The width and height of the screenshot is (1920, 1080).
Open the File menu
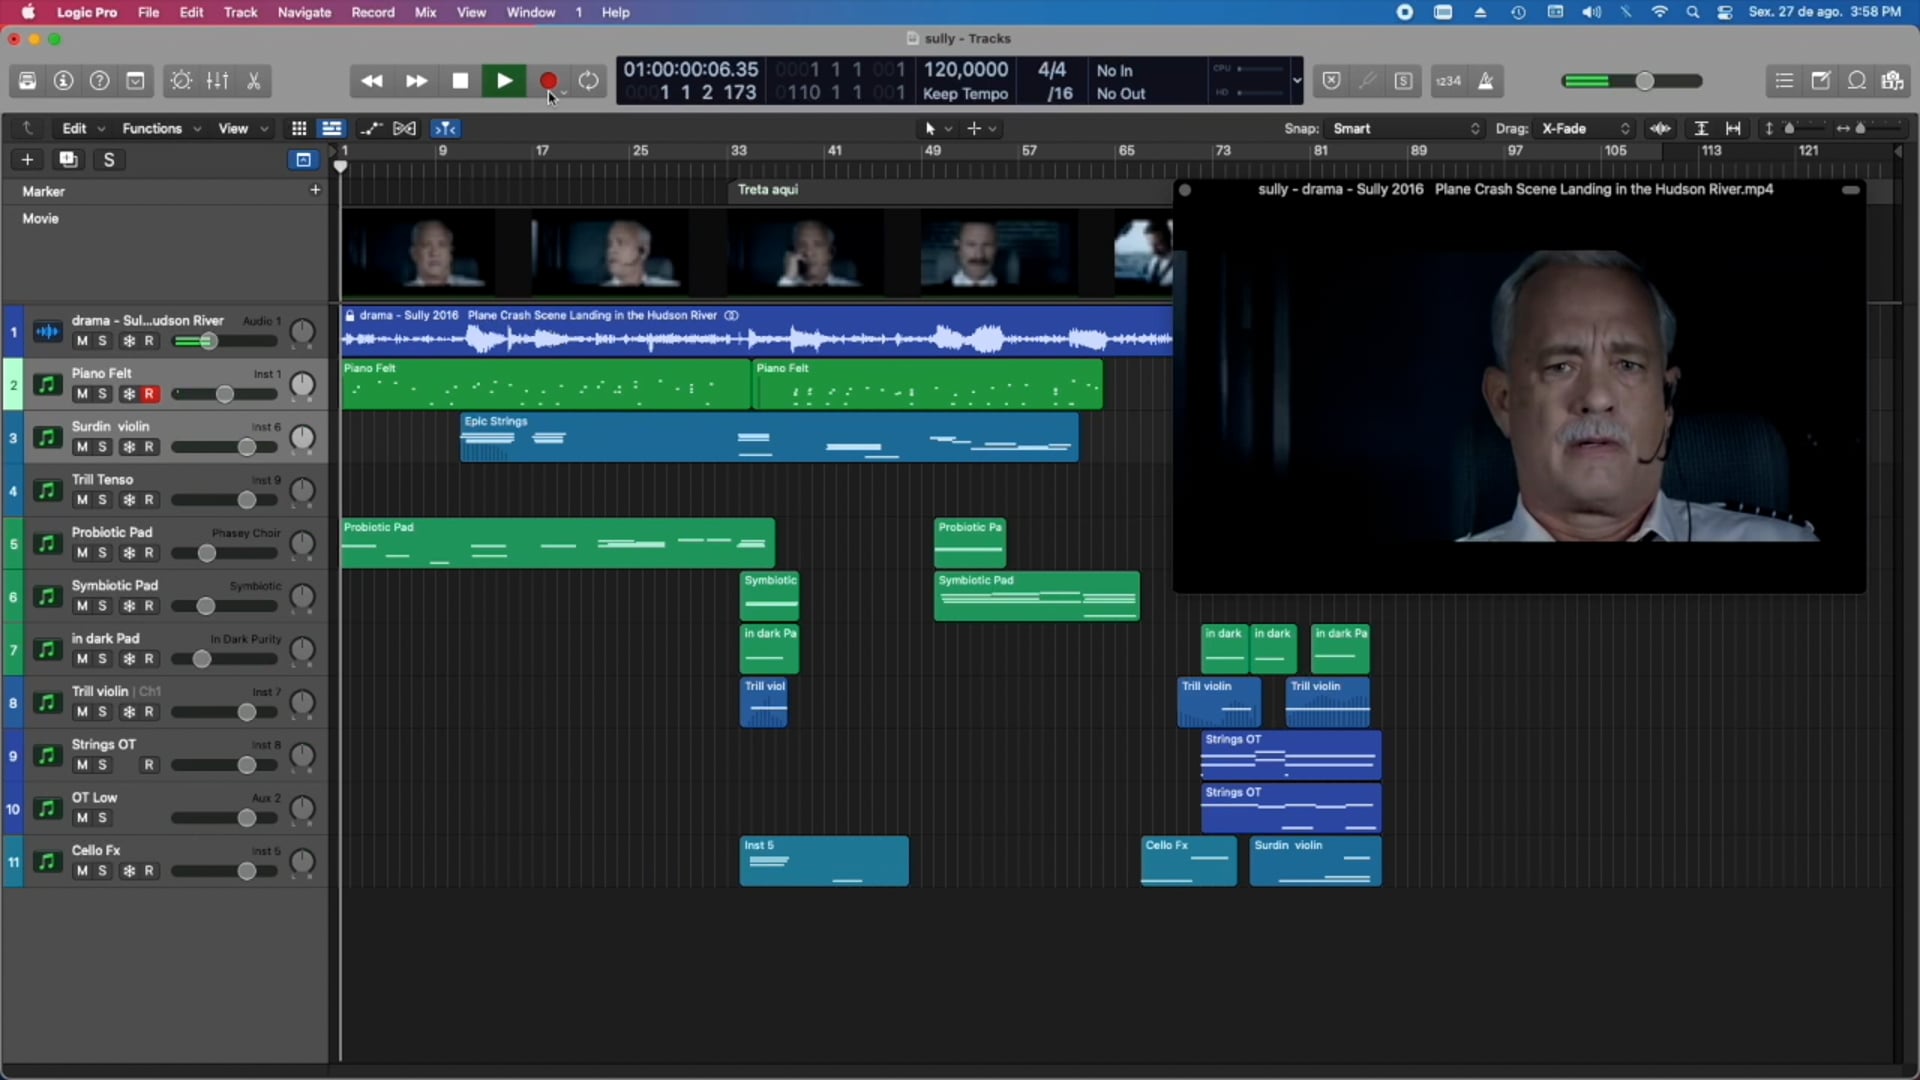point(148,12)
